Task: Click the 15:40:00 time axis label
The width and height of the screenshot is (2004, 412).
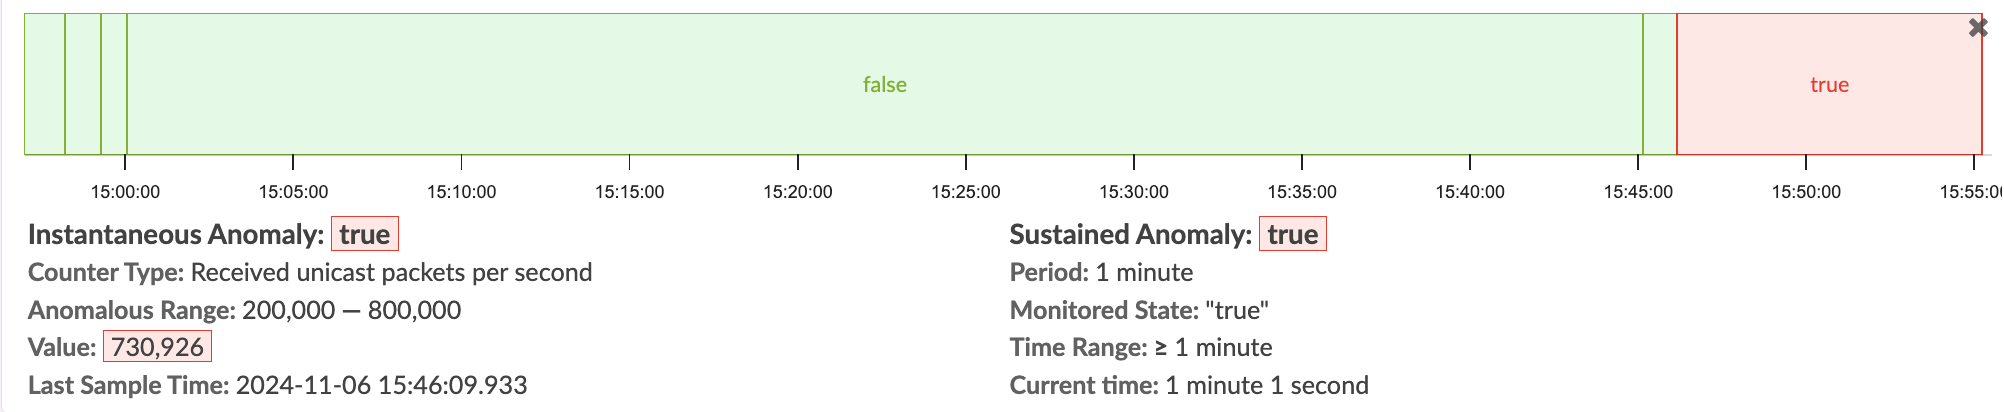Action: (1469, 192)
